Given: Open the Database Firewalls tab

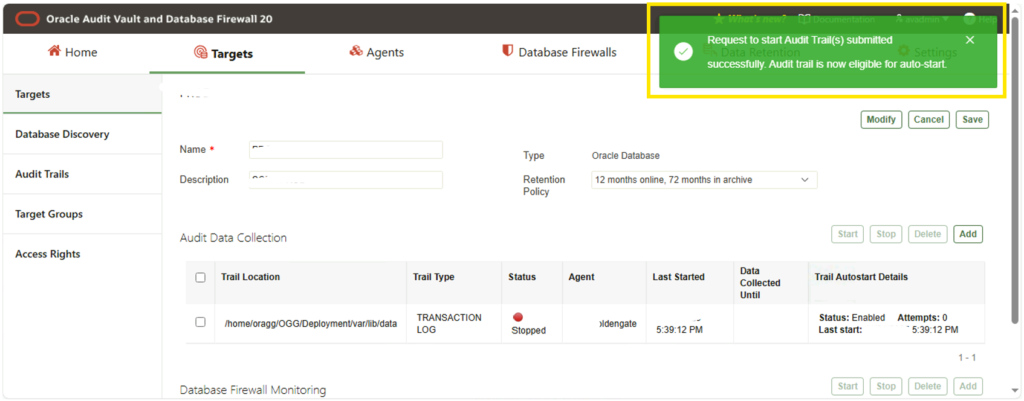Looking at the screenshot, I should 559,52.
